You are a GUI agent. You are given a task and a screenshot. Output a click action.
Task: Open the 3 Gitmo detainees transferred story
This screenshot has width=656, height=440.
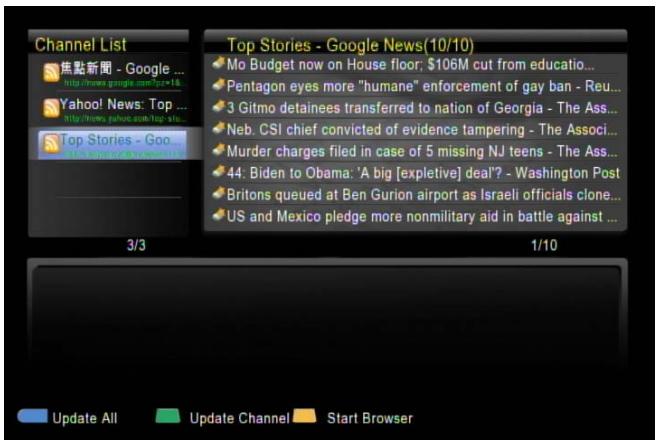coord(422,108)
